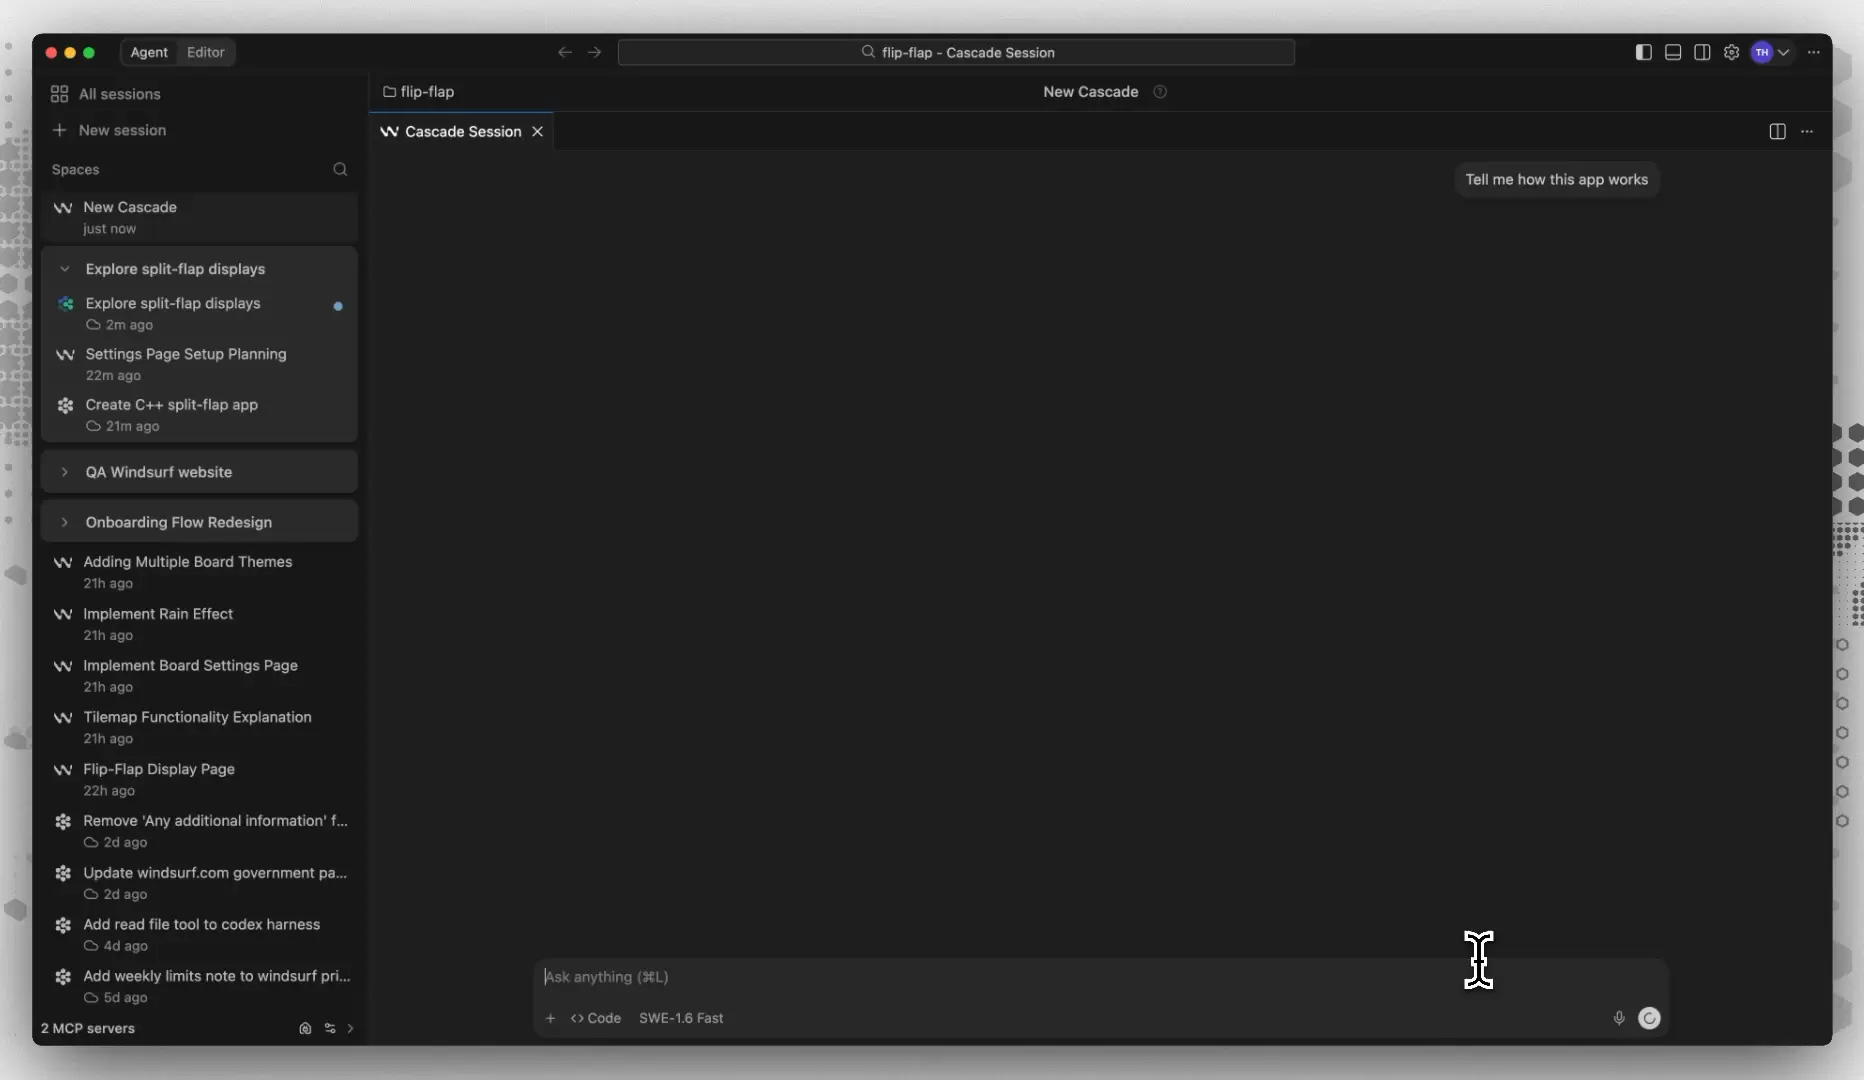Collapse the Explore split-flap displays group
The height and width of the screenshot is (1080, 1864).
(65, 269)
